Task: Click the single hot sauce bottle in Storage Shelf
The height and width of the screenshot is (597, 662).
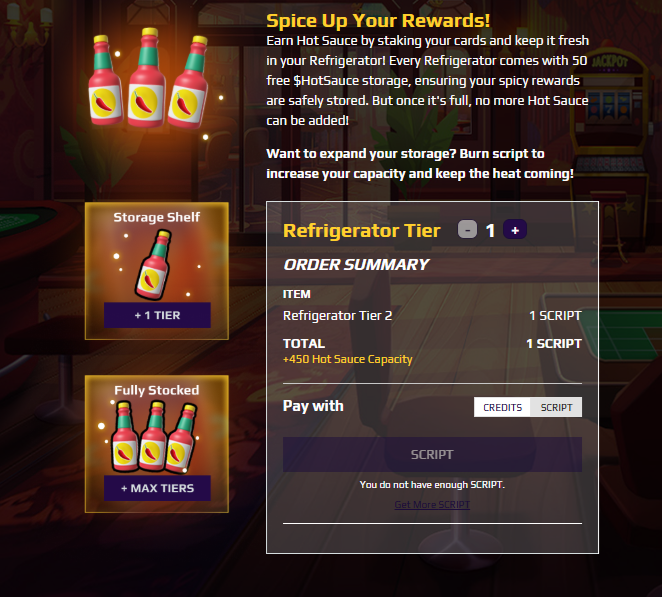Action: tap(153, 265)
